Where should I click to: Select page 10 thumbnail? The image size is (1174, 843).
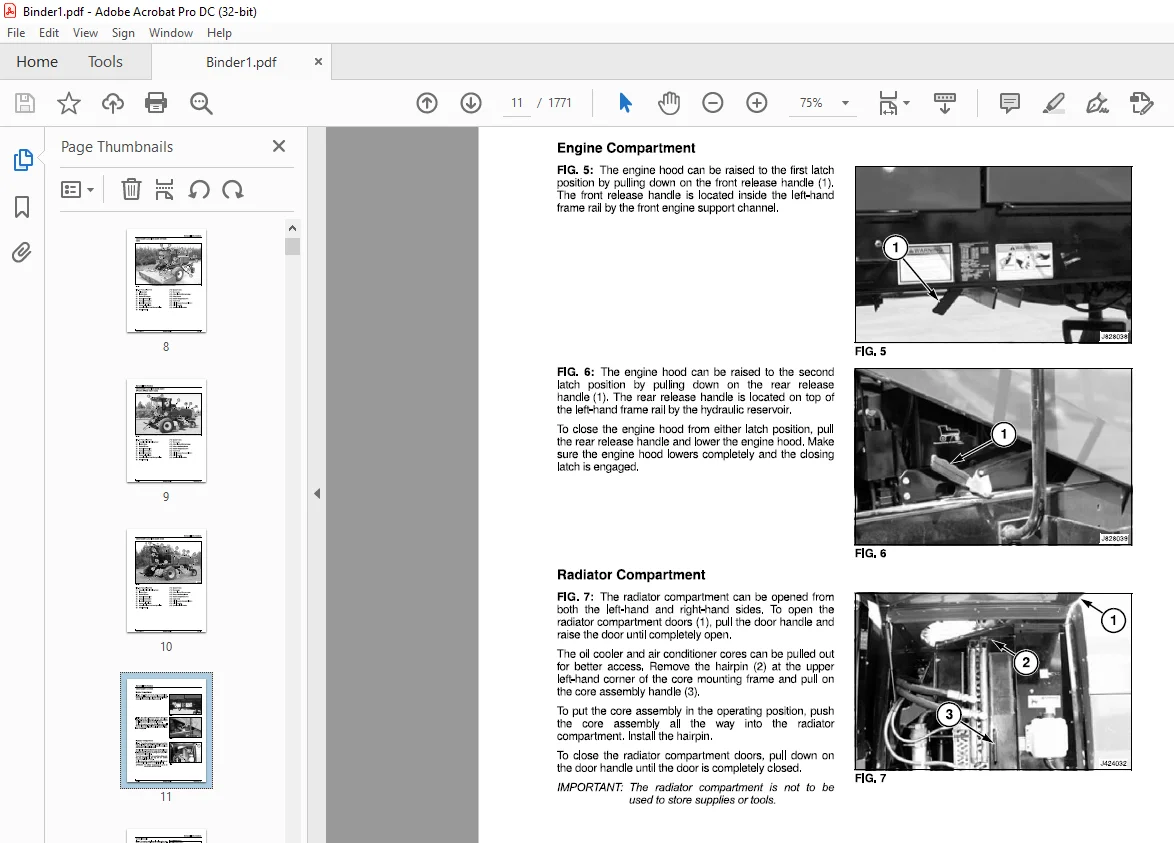pyautogui.click(x=166, y=581)
